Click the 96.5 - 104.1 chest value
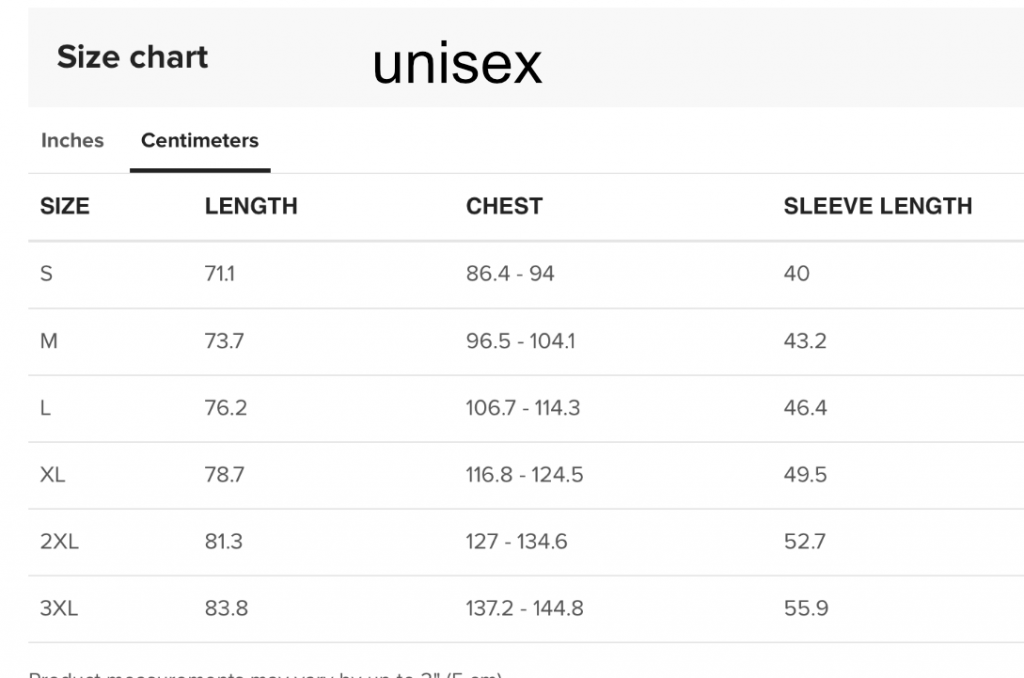This screenshot has width=1024, height=678. (520, 341)
